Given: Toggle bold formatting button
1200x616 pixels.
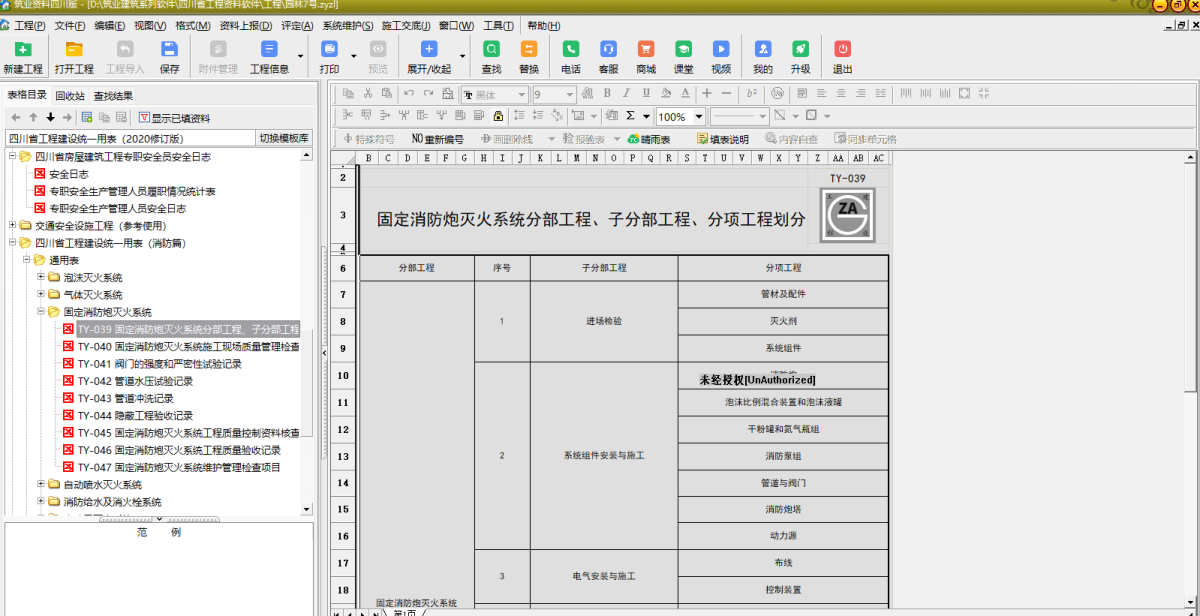Looking at the screenshot, I should [607, 93].
